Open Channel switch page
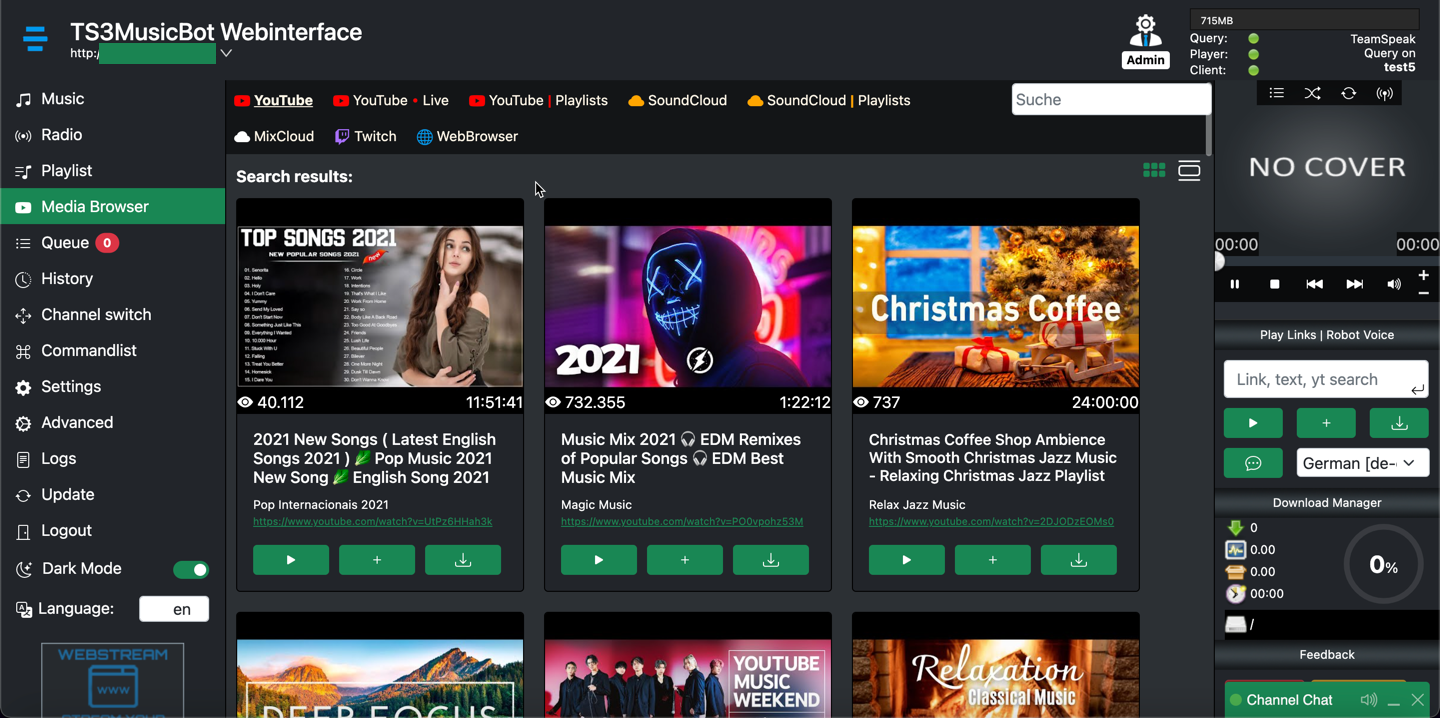The image size is (1440, 718). pos(112,315)
